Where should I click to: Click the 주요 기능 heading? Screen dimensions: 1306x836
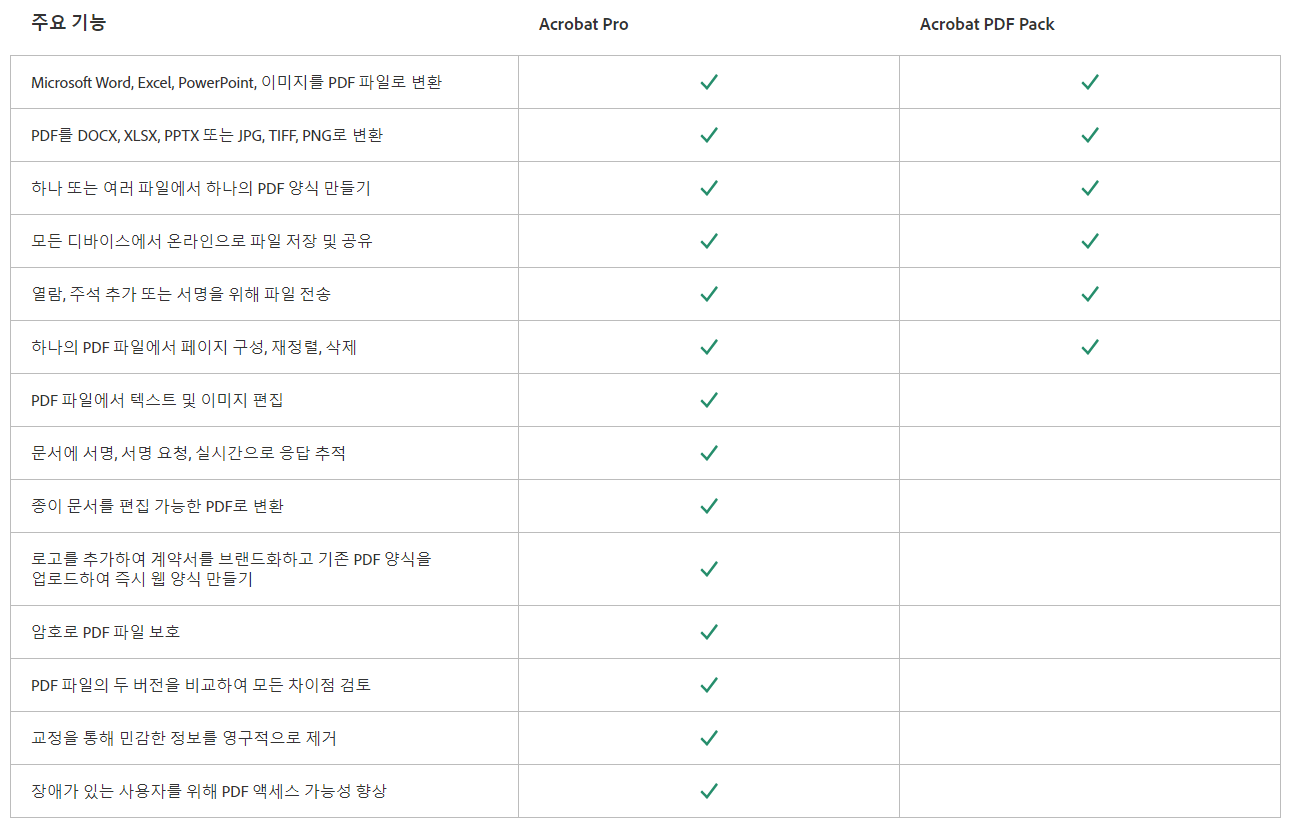click(x=68, y=22)
